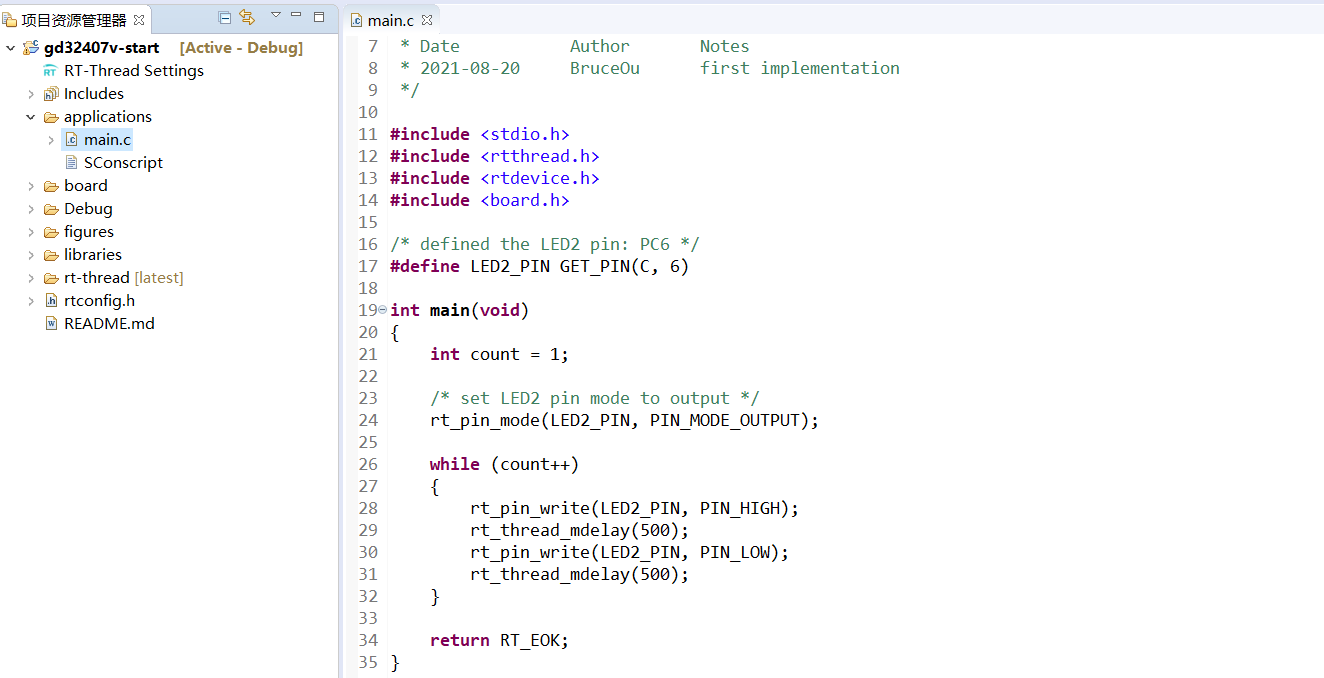Close the project explorer view tab

coord(139,20)
